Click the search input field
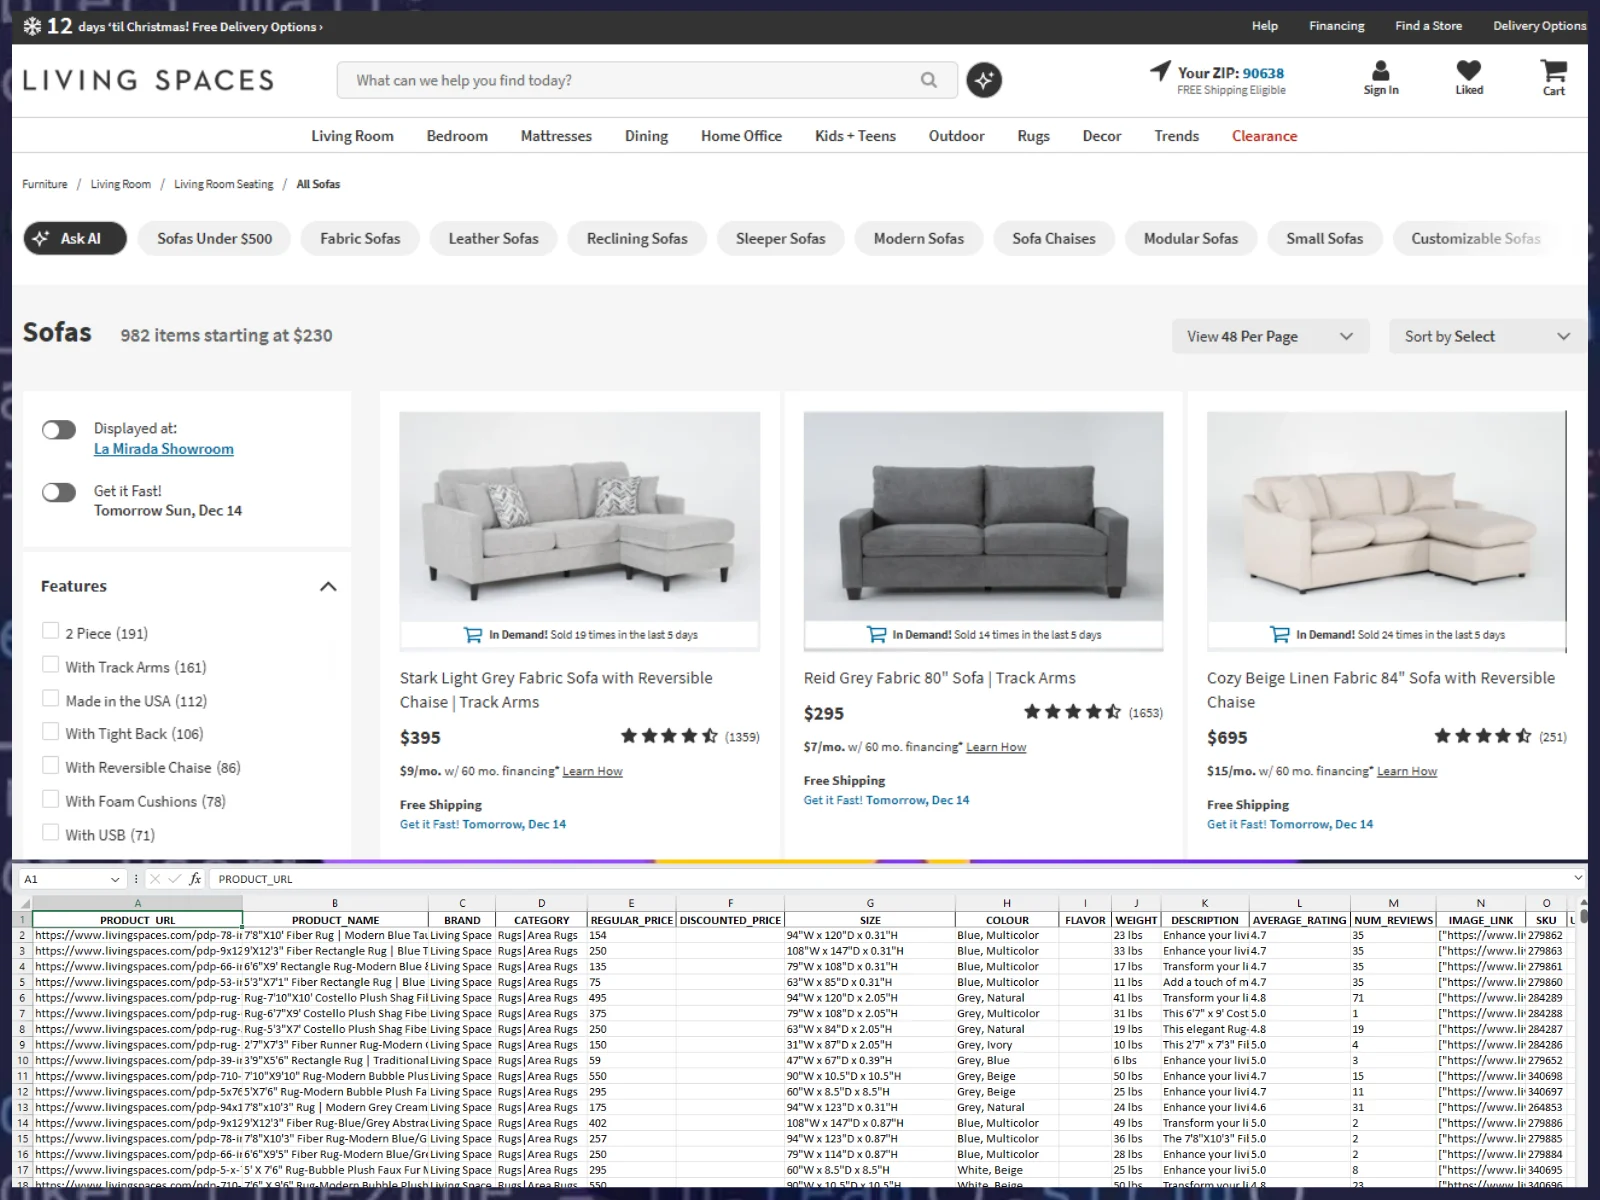The width and height of the screenshot is (1600, 1200). coord(647,80)
